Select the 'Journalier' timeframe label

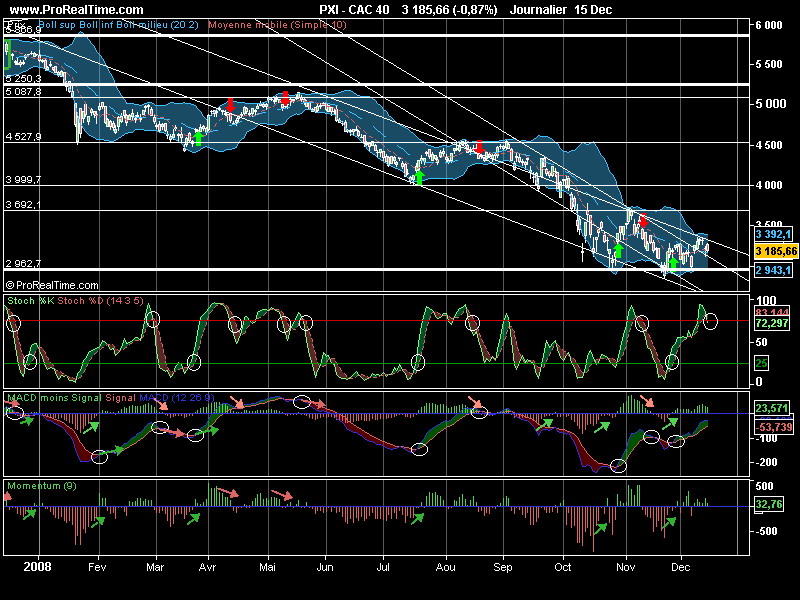(538, 10)
